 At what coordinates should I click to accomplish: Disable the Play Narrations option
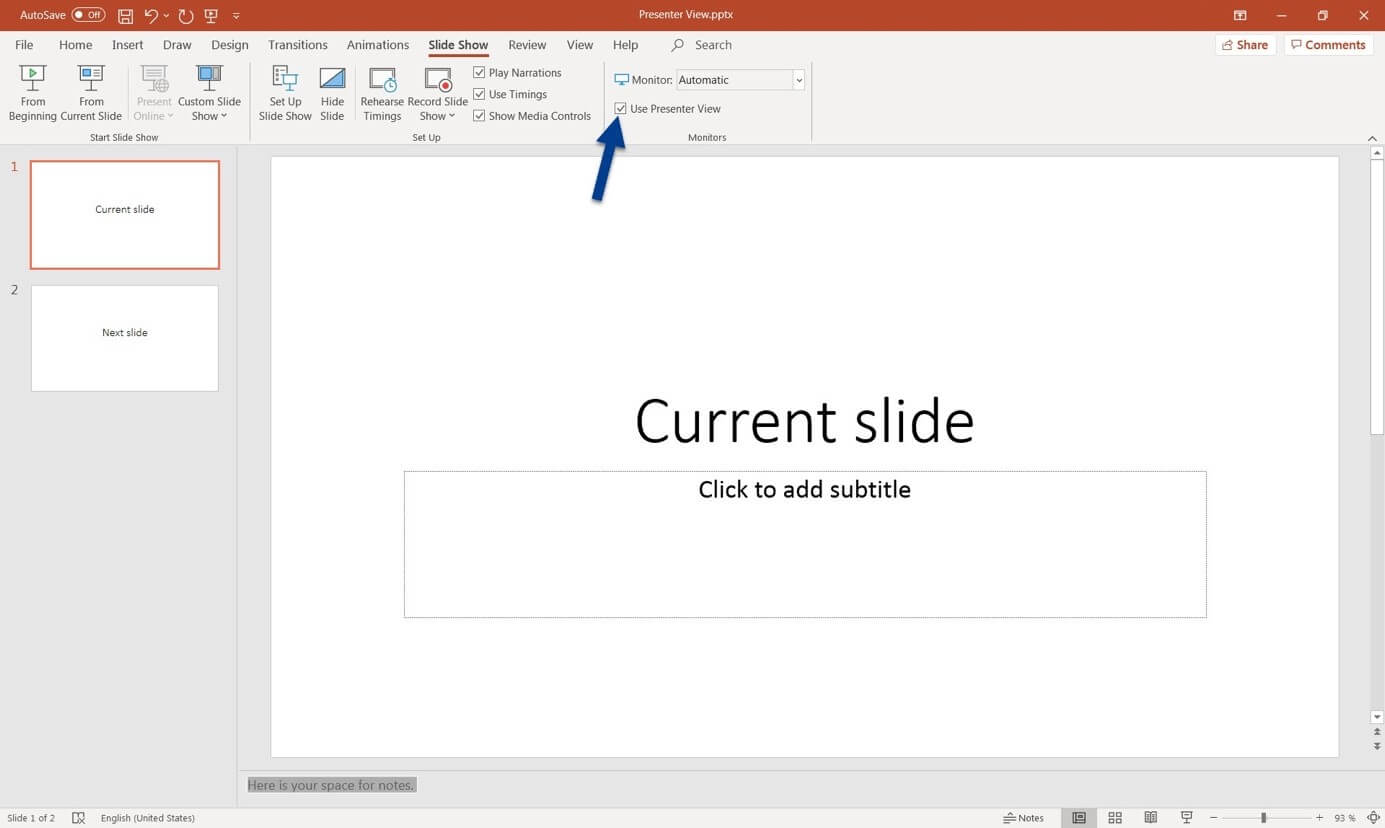[x=479, y=72]
